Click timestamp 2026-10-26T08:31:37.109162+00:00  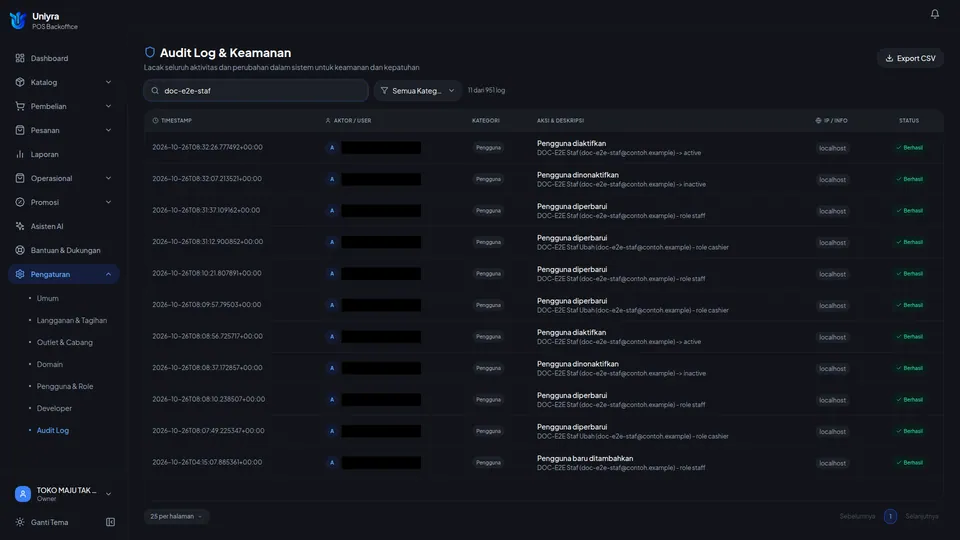pos(206,210)
